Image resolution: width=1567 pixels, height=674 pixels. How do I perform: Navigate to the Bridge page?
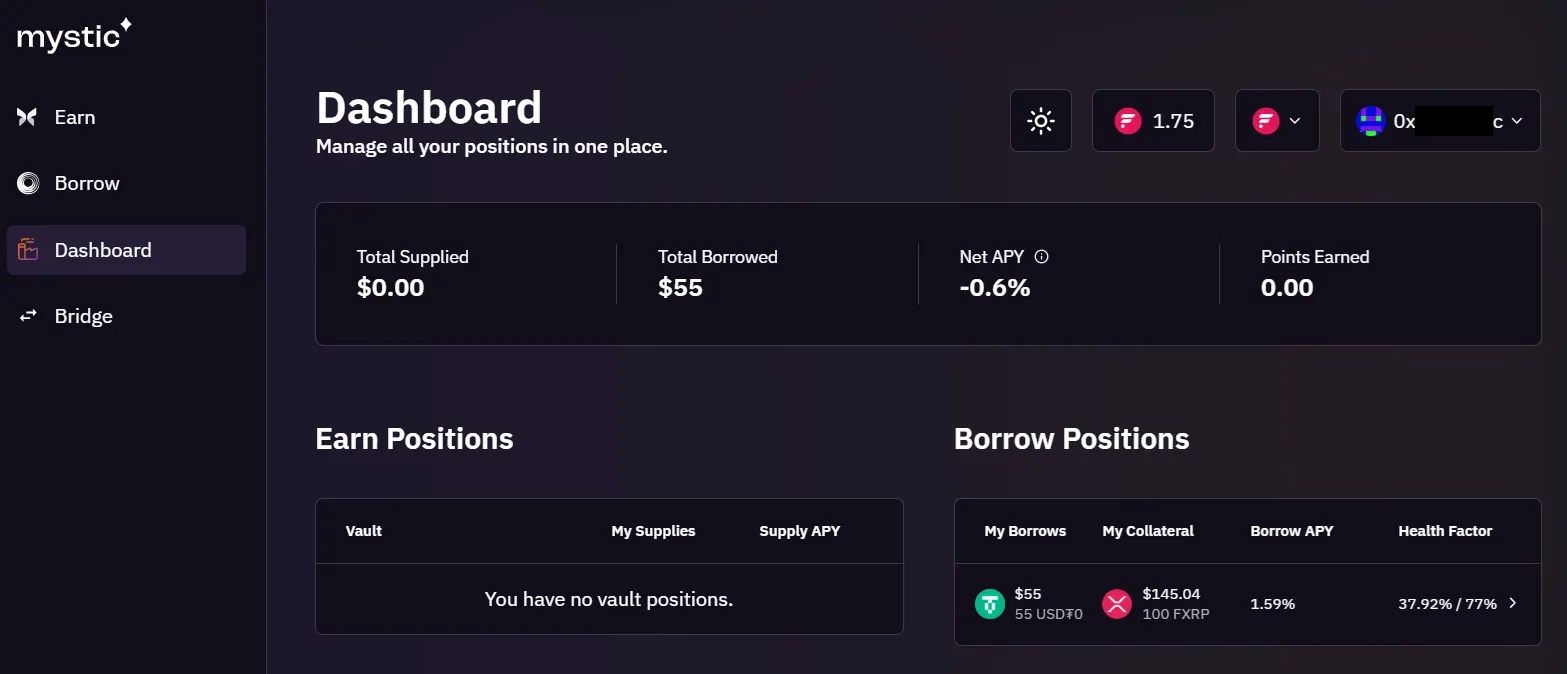83,316
